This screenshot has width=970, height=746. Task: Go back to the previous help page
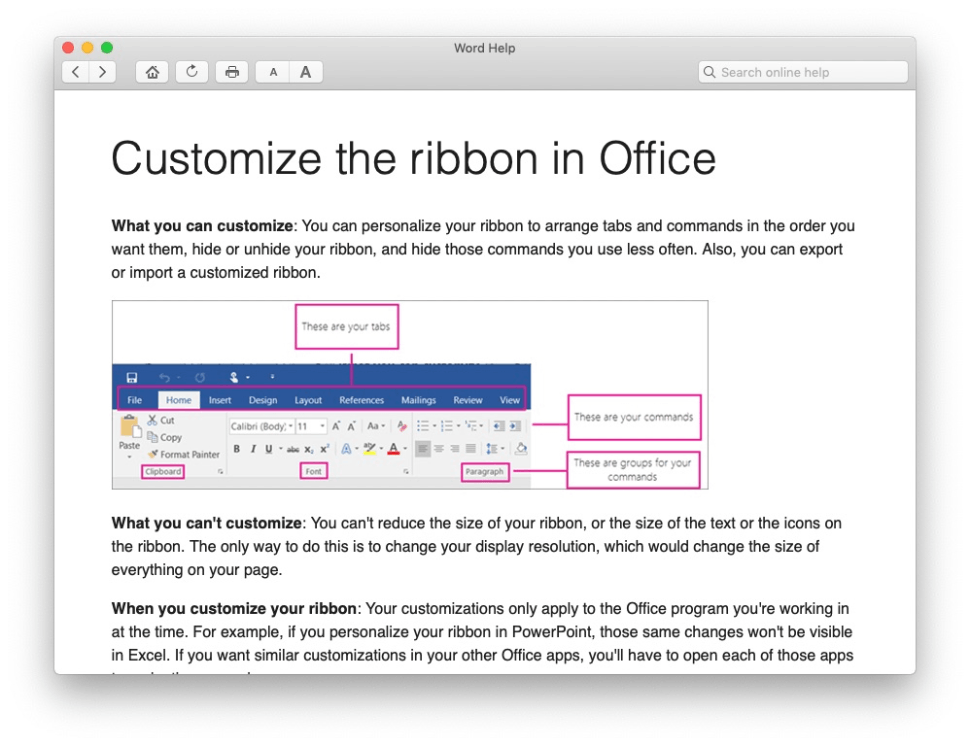pos(75,72)
